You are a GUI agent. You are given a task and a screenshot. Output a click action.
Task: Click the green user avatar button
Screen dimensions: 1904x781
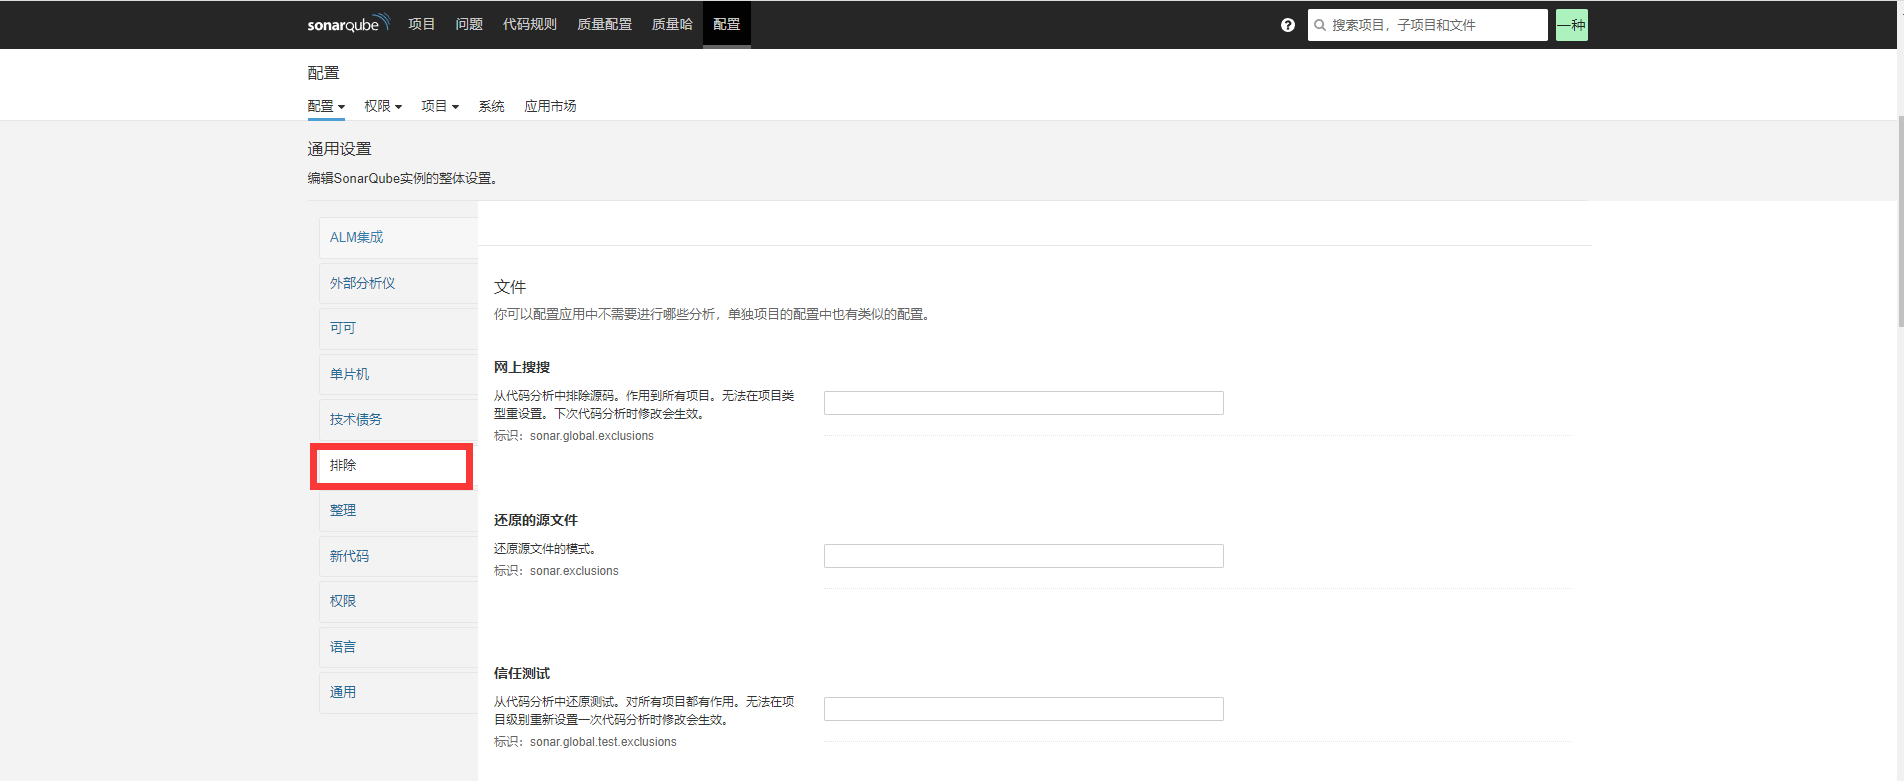coord(1572,25)
